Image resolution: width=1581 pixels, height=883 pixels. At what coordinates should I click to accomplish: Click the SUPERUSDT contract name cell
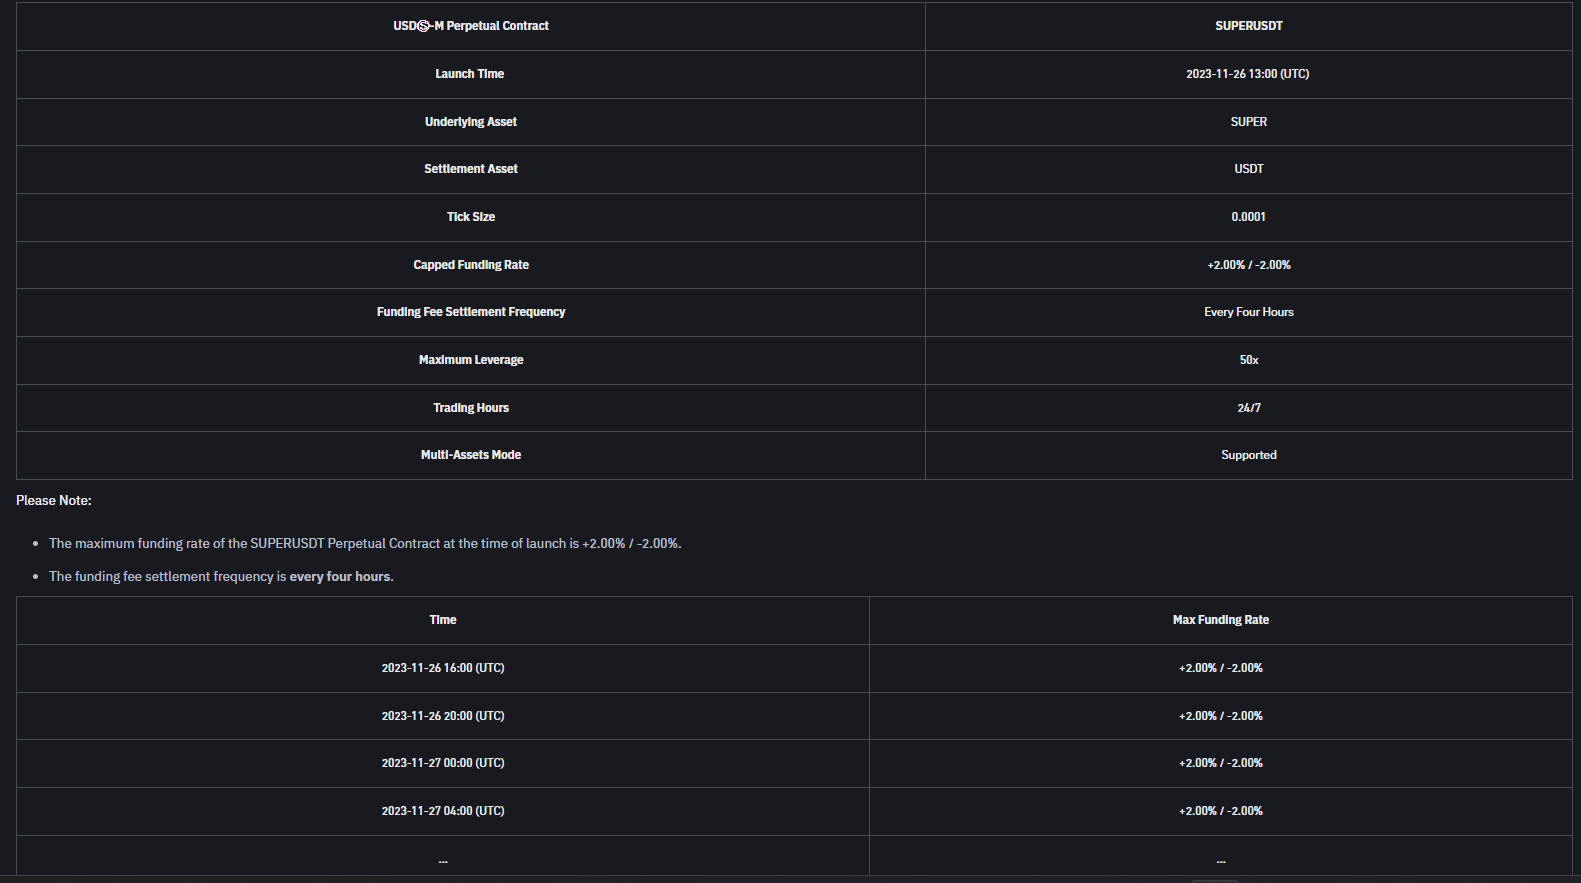pos(1248,26)
